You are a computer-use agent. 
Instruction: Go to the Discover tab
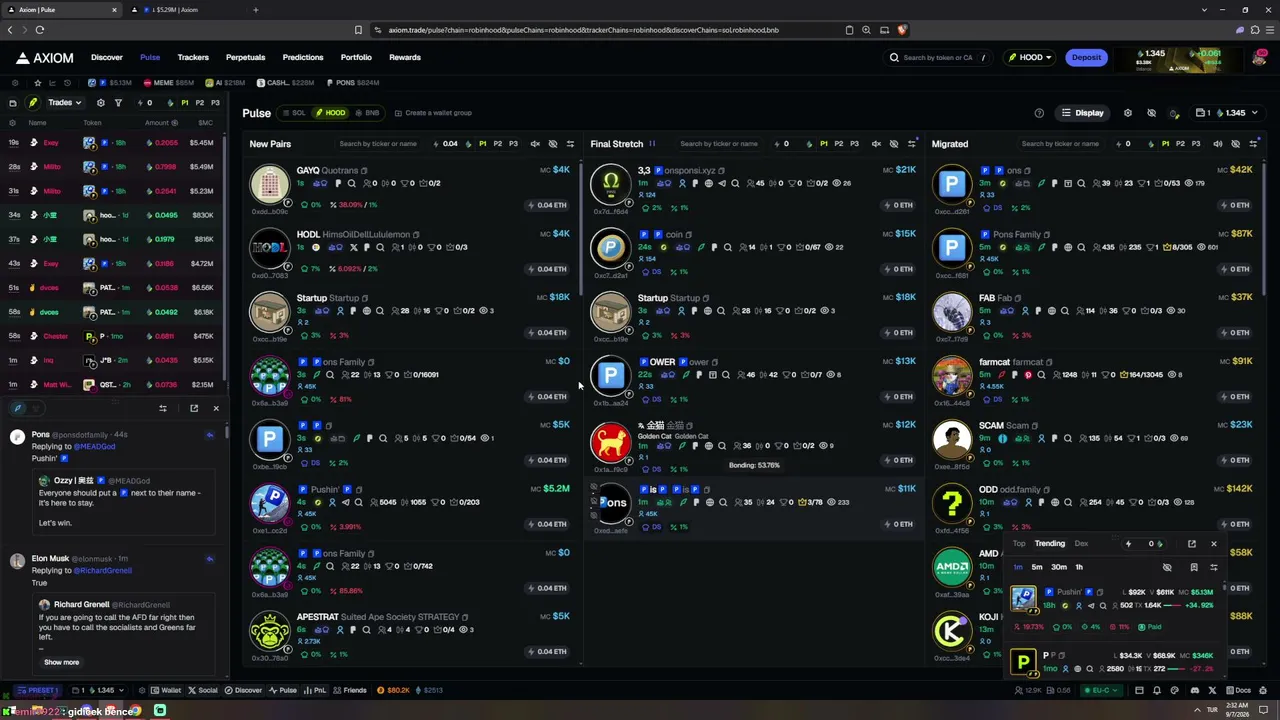(107, 57)
